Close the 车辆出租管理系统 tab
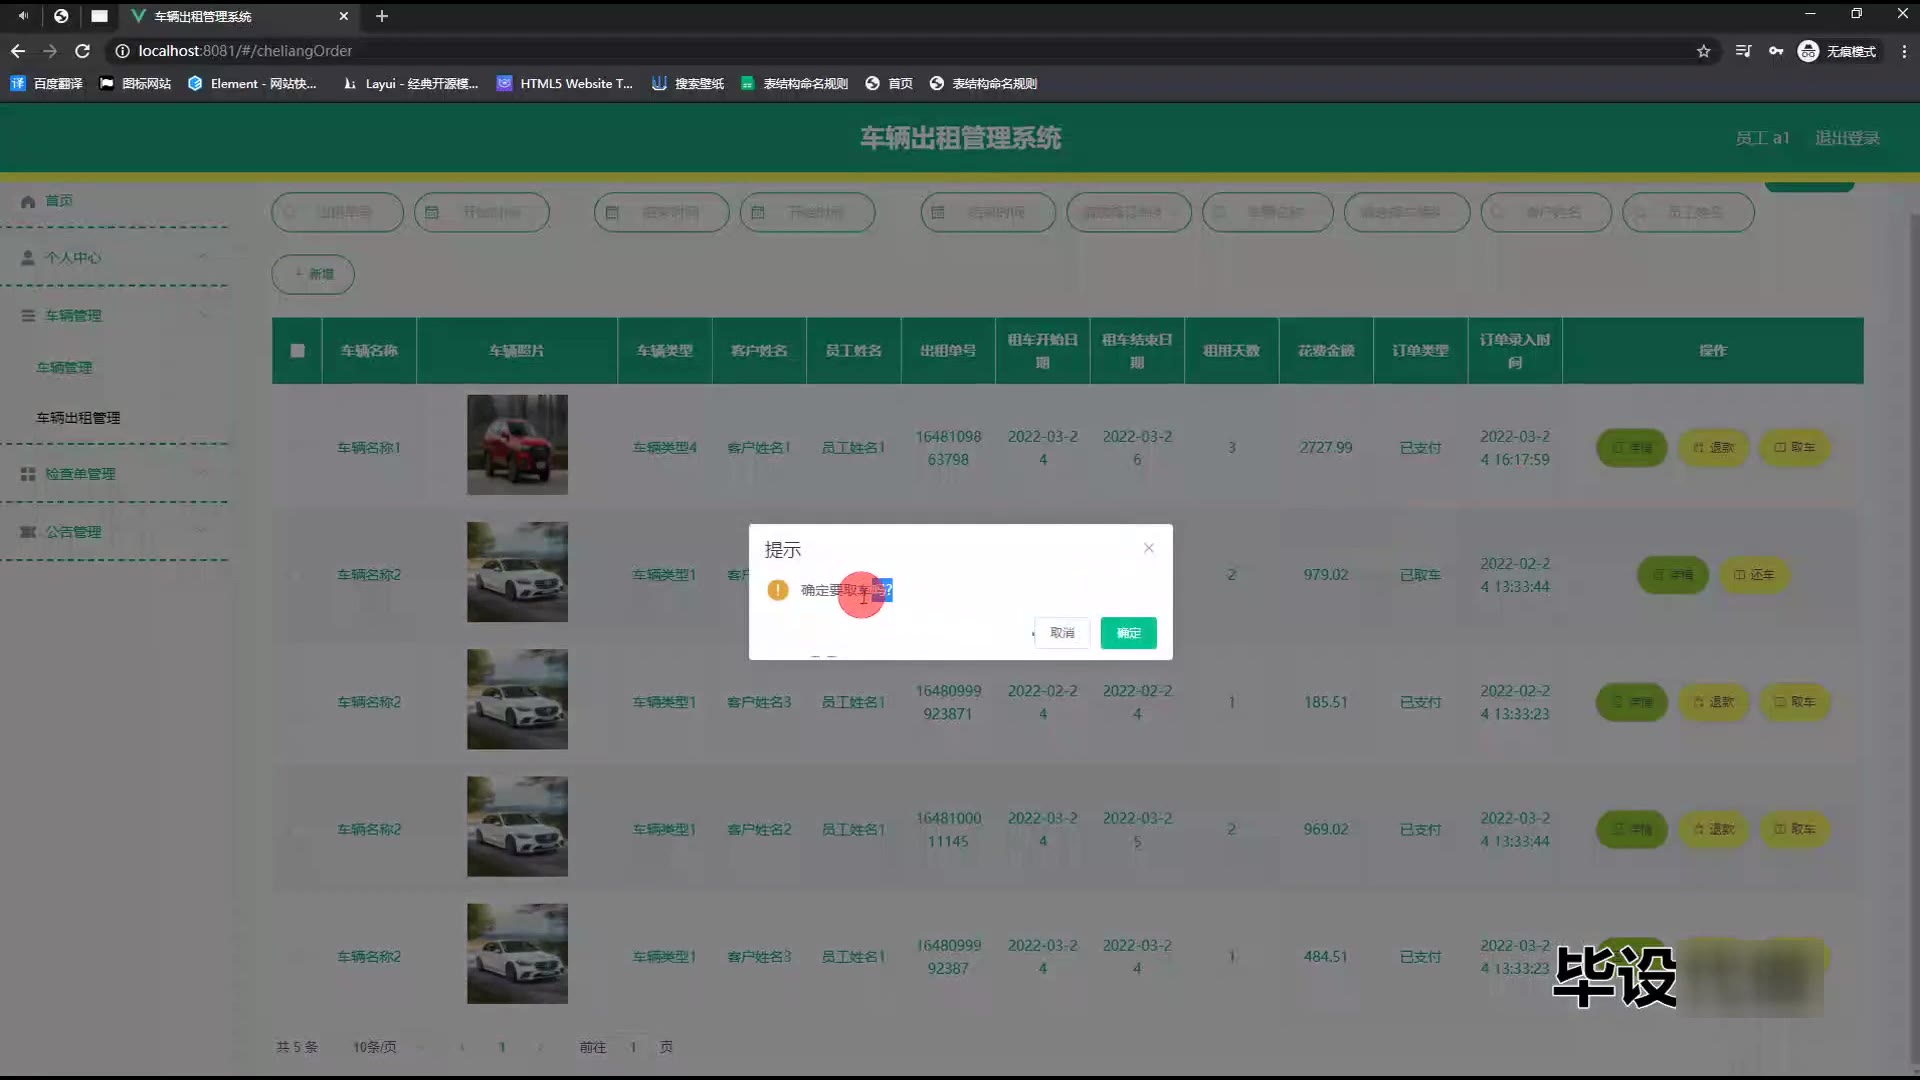The image size is (1920, 1080). point(344,16)
